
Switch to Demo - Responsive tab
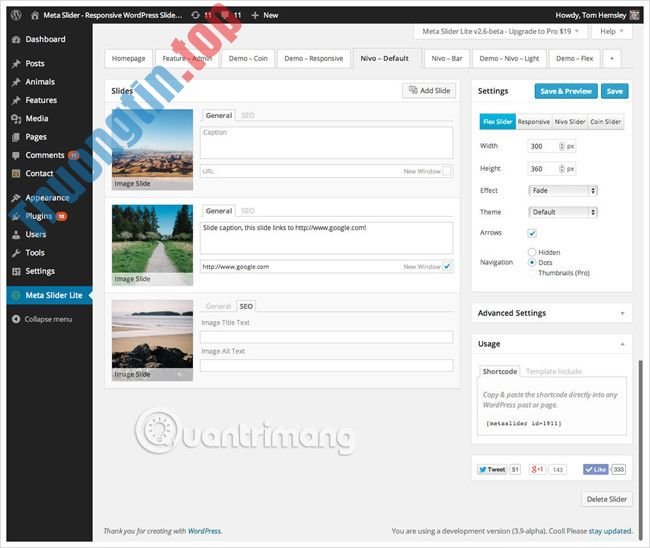click(314, 58)
